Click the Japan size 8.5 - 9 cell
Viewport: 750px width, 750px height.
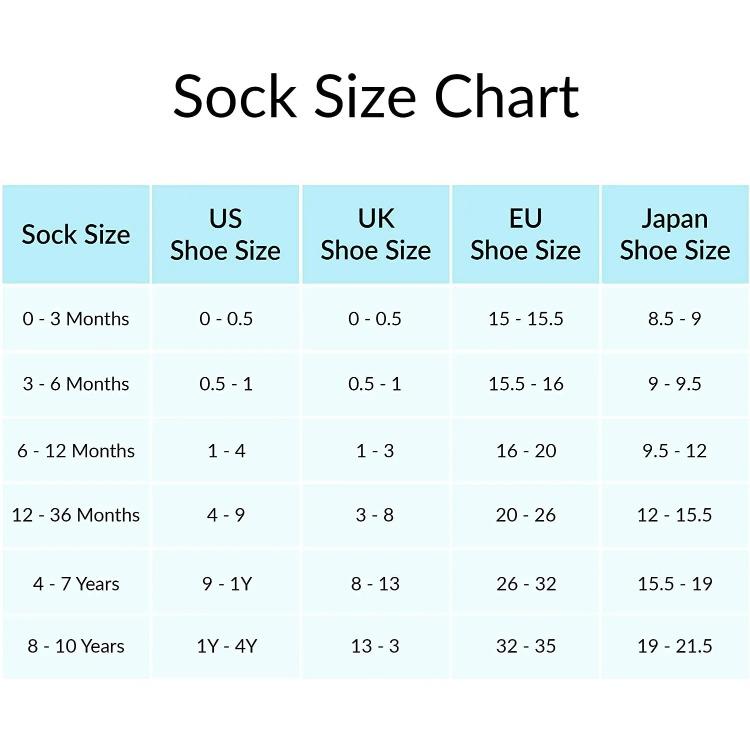675,319
